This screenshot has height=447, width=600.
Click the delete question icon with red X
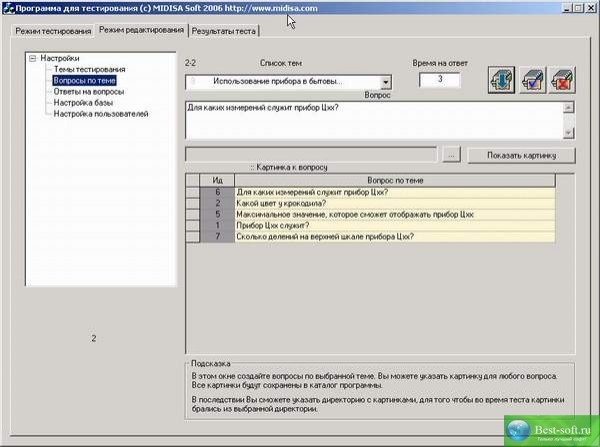pyautogui.click(x=562, y=81)
